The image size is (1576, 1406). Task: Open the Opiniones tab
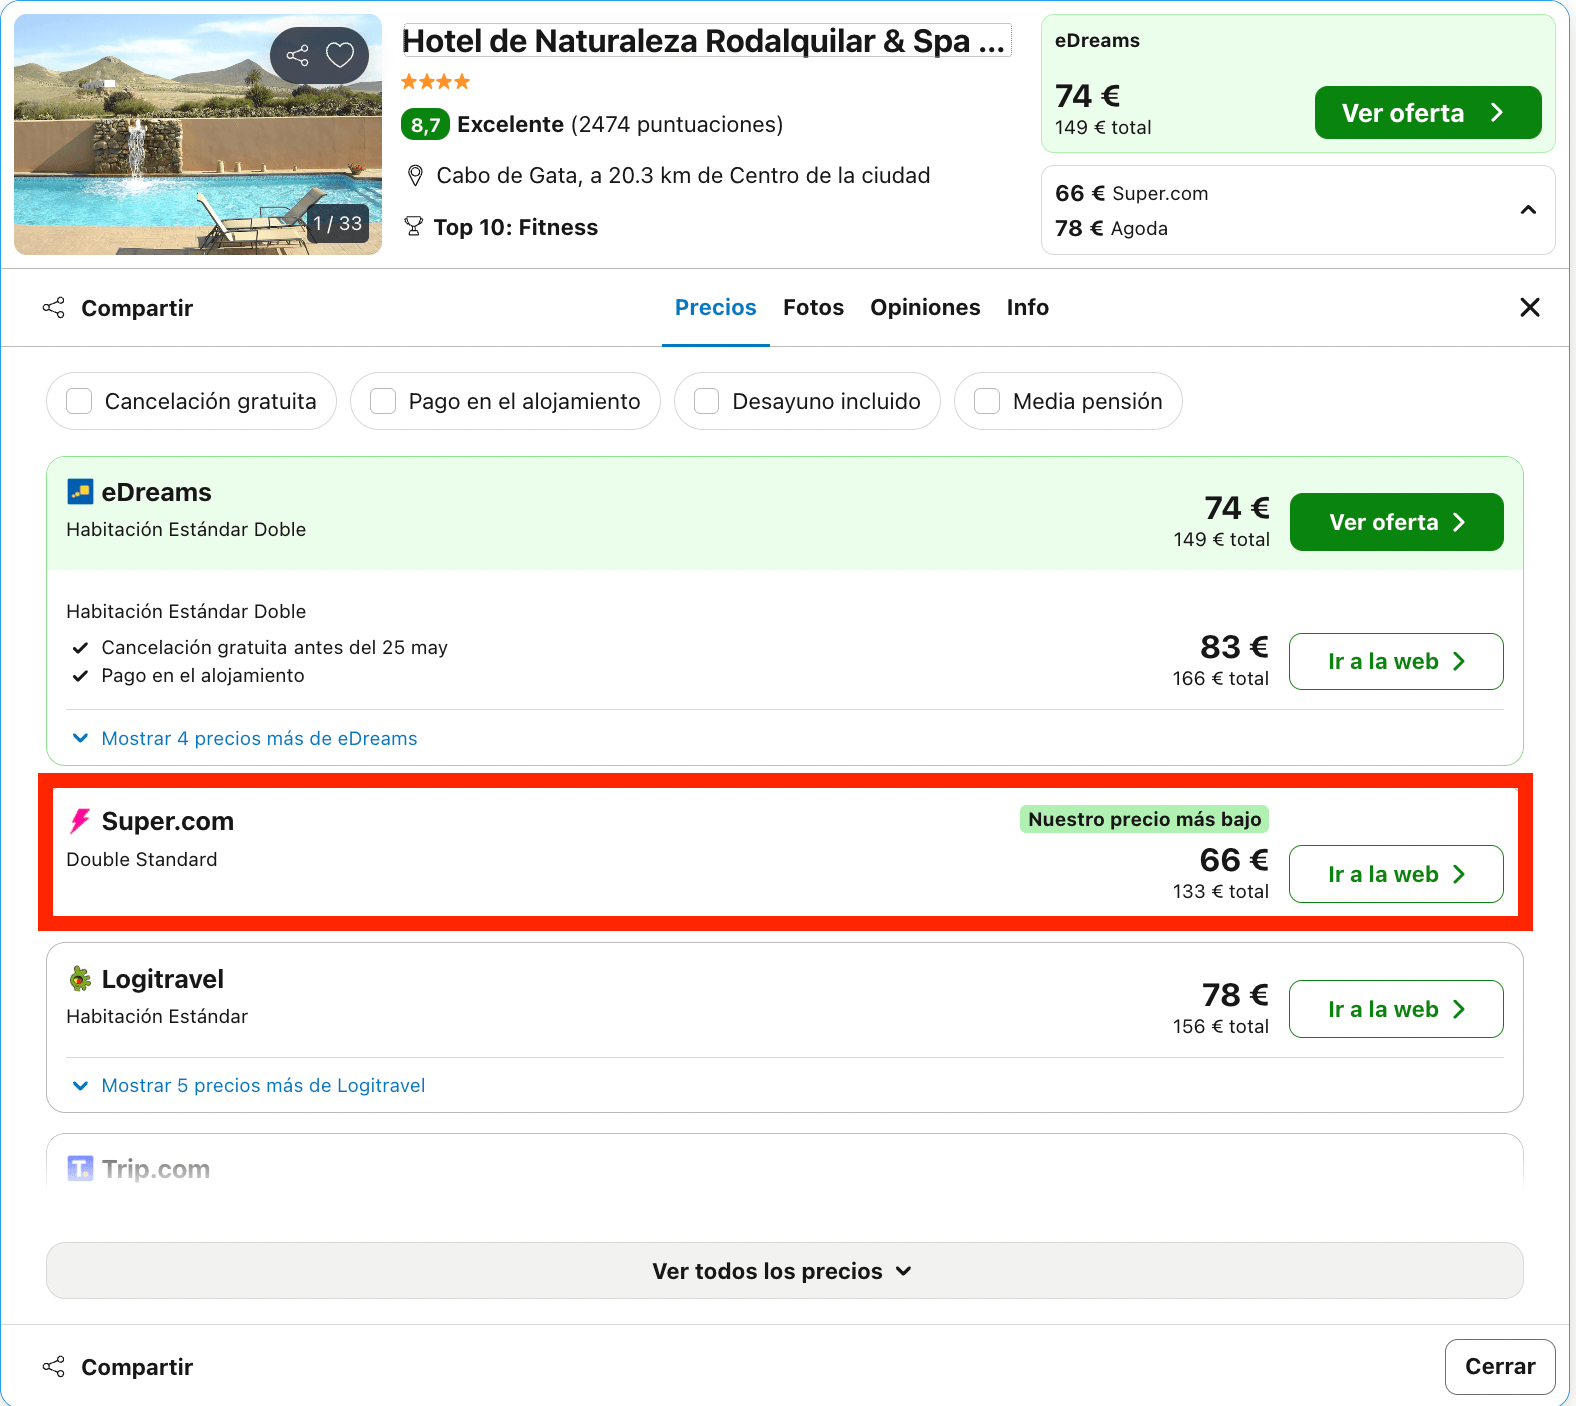pyautogui.click(x=925, y=308)
